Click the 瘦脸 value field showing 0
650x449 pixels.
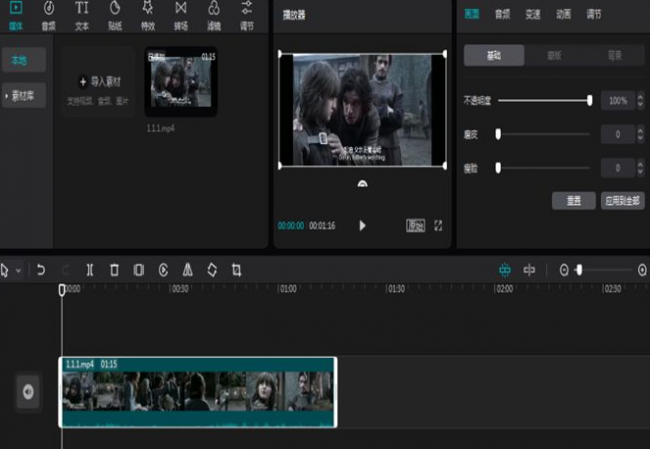(618, 168)
